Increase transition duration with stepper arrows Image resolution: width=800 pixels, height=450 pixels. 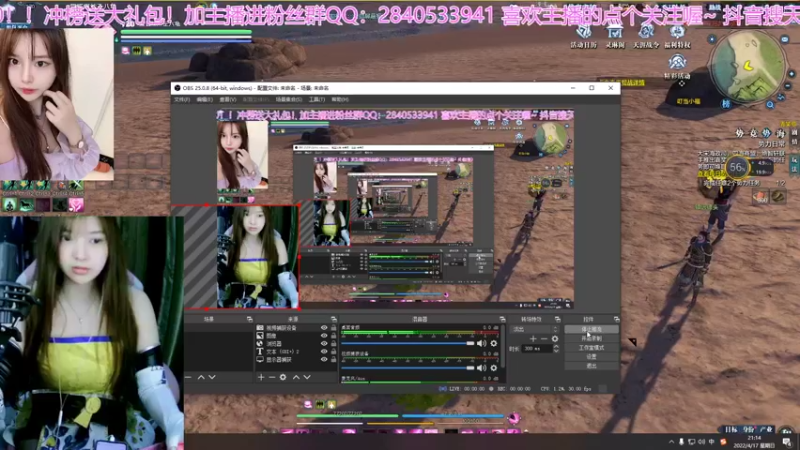556,346
